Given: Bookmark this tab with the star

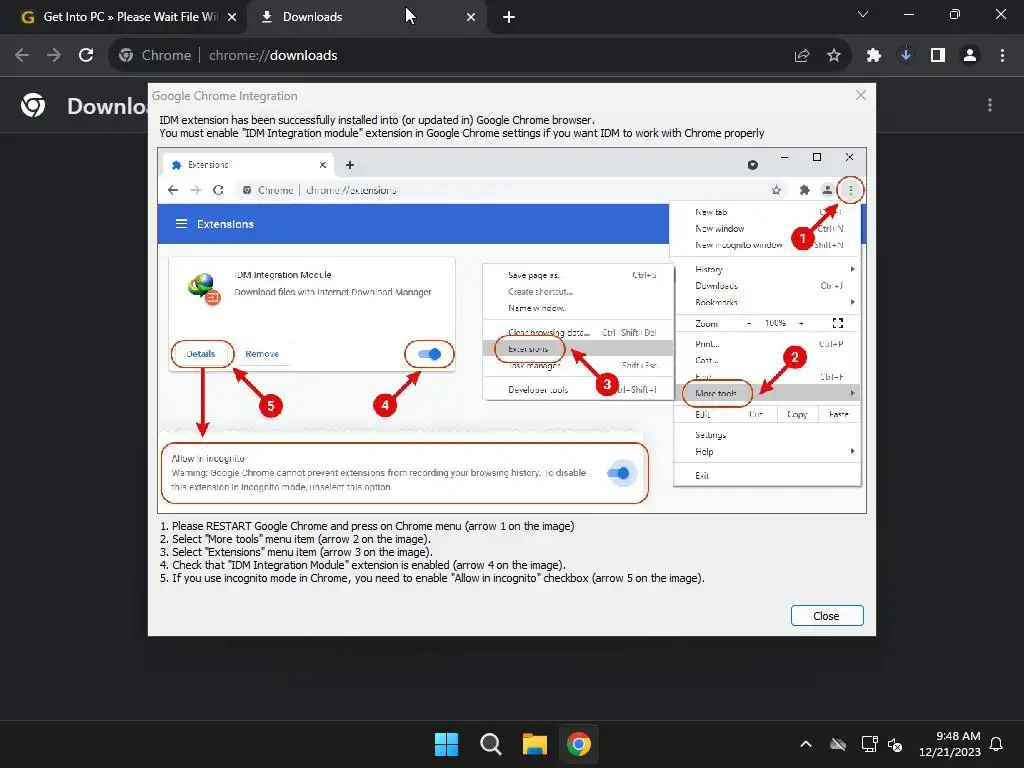Looking at the screenshot, I should click(x=834, y=56).
